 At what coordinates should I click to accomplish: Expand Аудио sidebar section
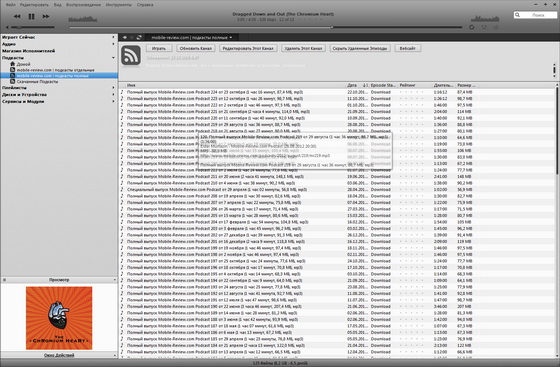pos(114,44)
